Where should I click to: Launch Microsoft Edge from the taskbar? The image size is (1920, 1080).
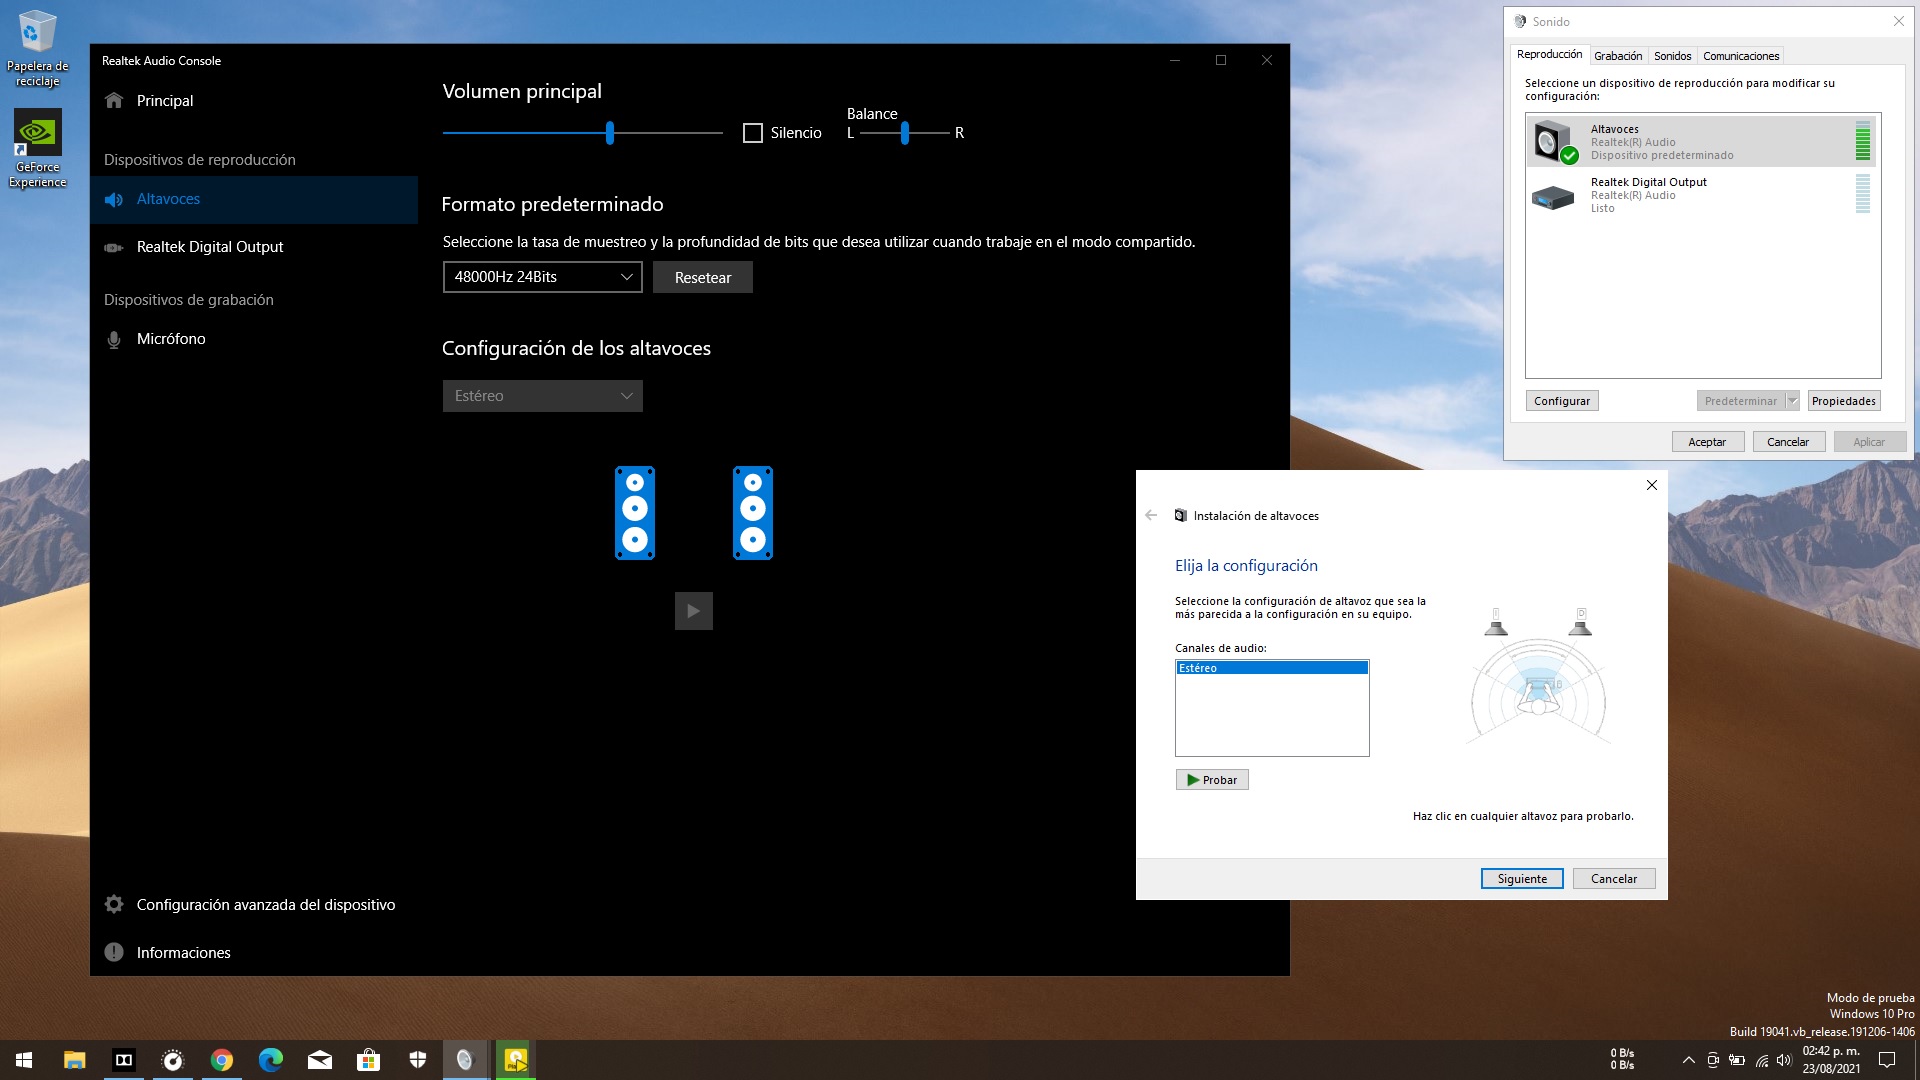coord(271,1060)
